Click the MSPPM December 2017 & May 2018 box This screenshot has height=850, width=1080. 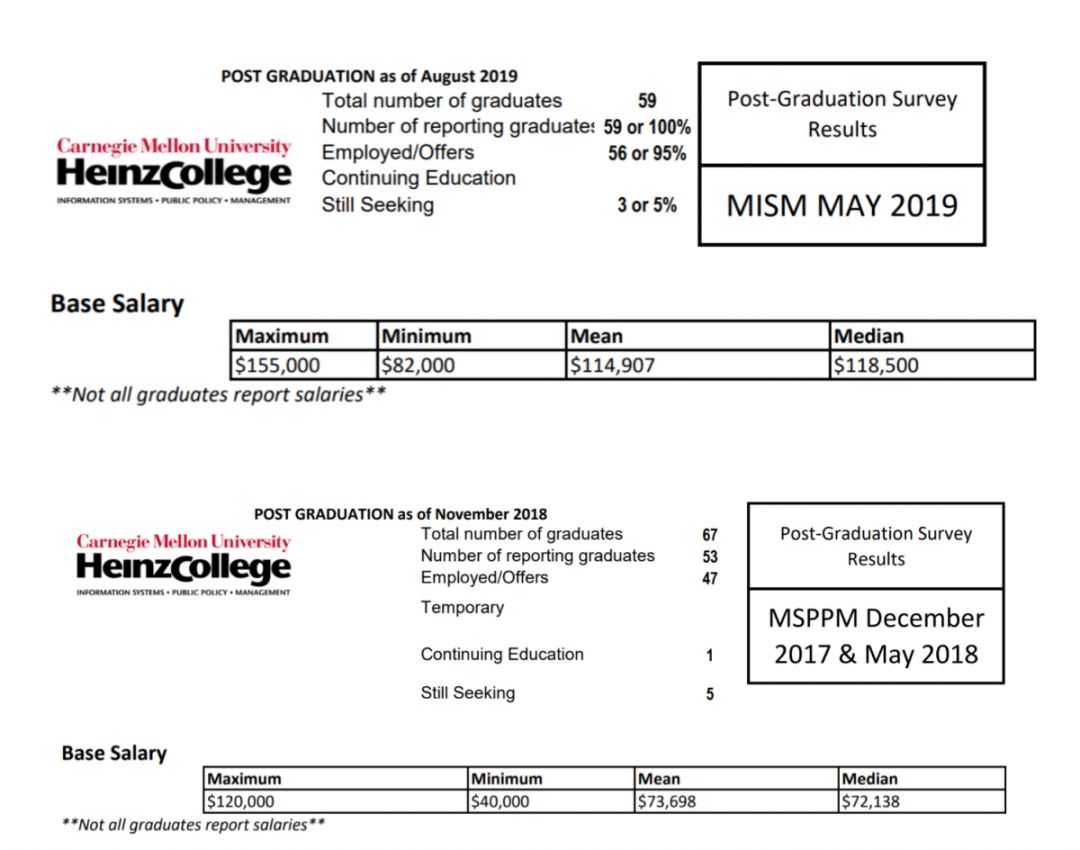click(x=875, y=636)
